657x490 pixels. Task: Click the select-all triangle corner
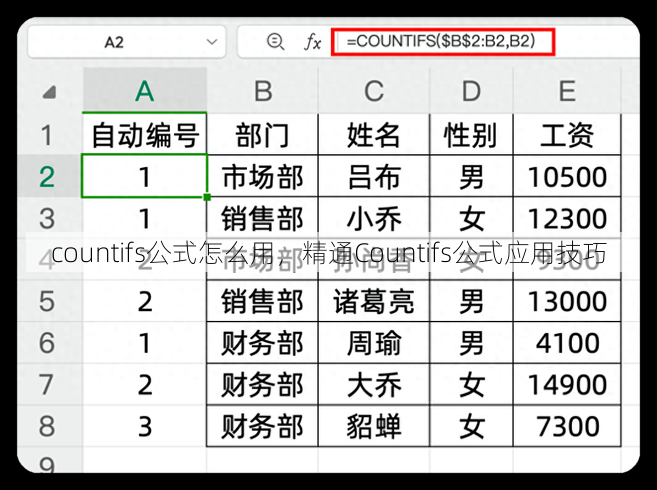49,92
